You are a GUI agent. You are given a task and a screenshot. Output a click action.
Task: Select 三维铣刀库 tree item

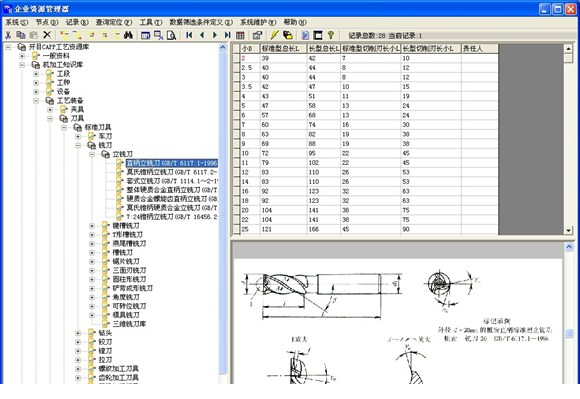pyautogui.click(x=129, y=324)
